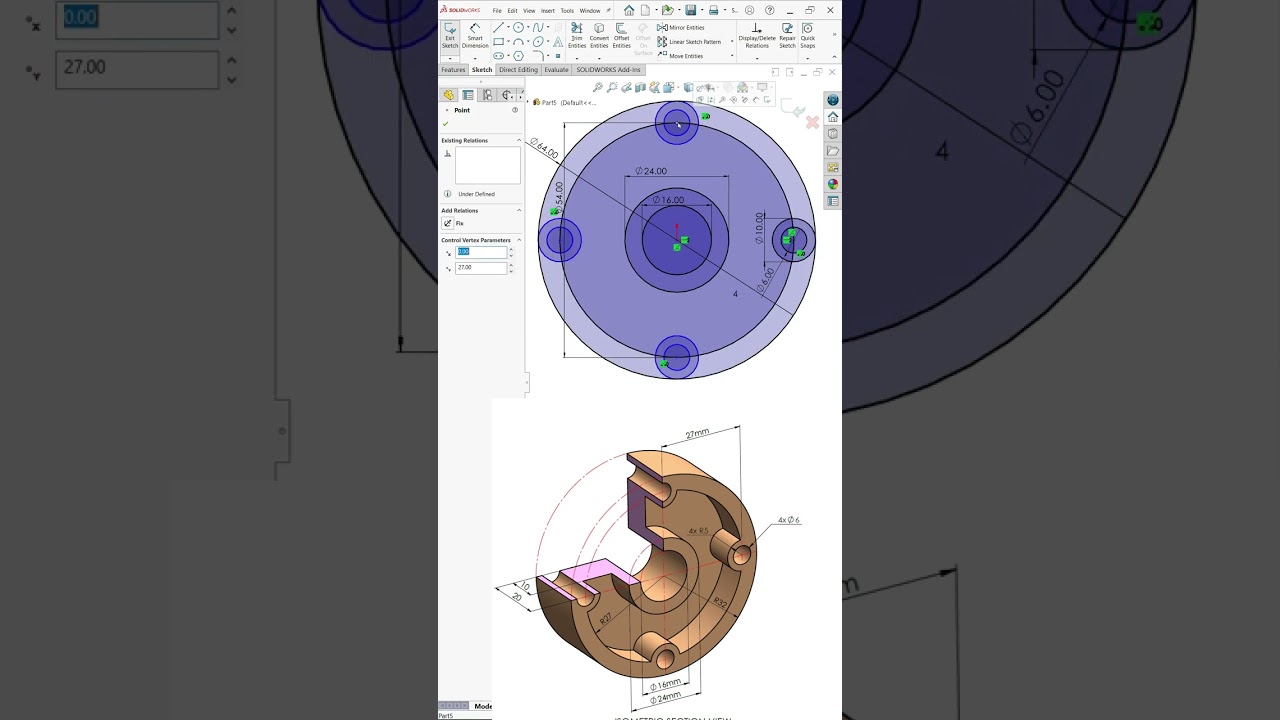This screenshot has height=720, width=1280.
Task: Click the Offset Entities tool
Action: [621, 36]
